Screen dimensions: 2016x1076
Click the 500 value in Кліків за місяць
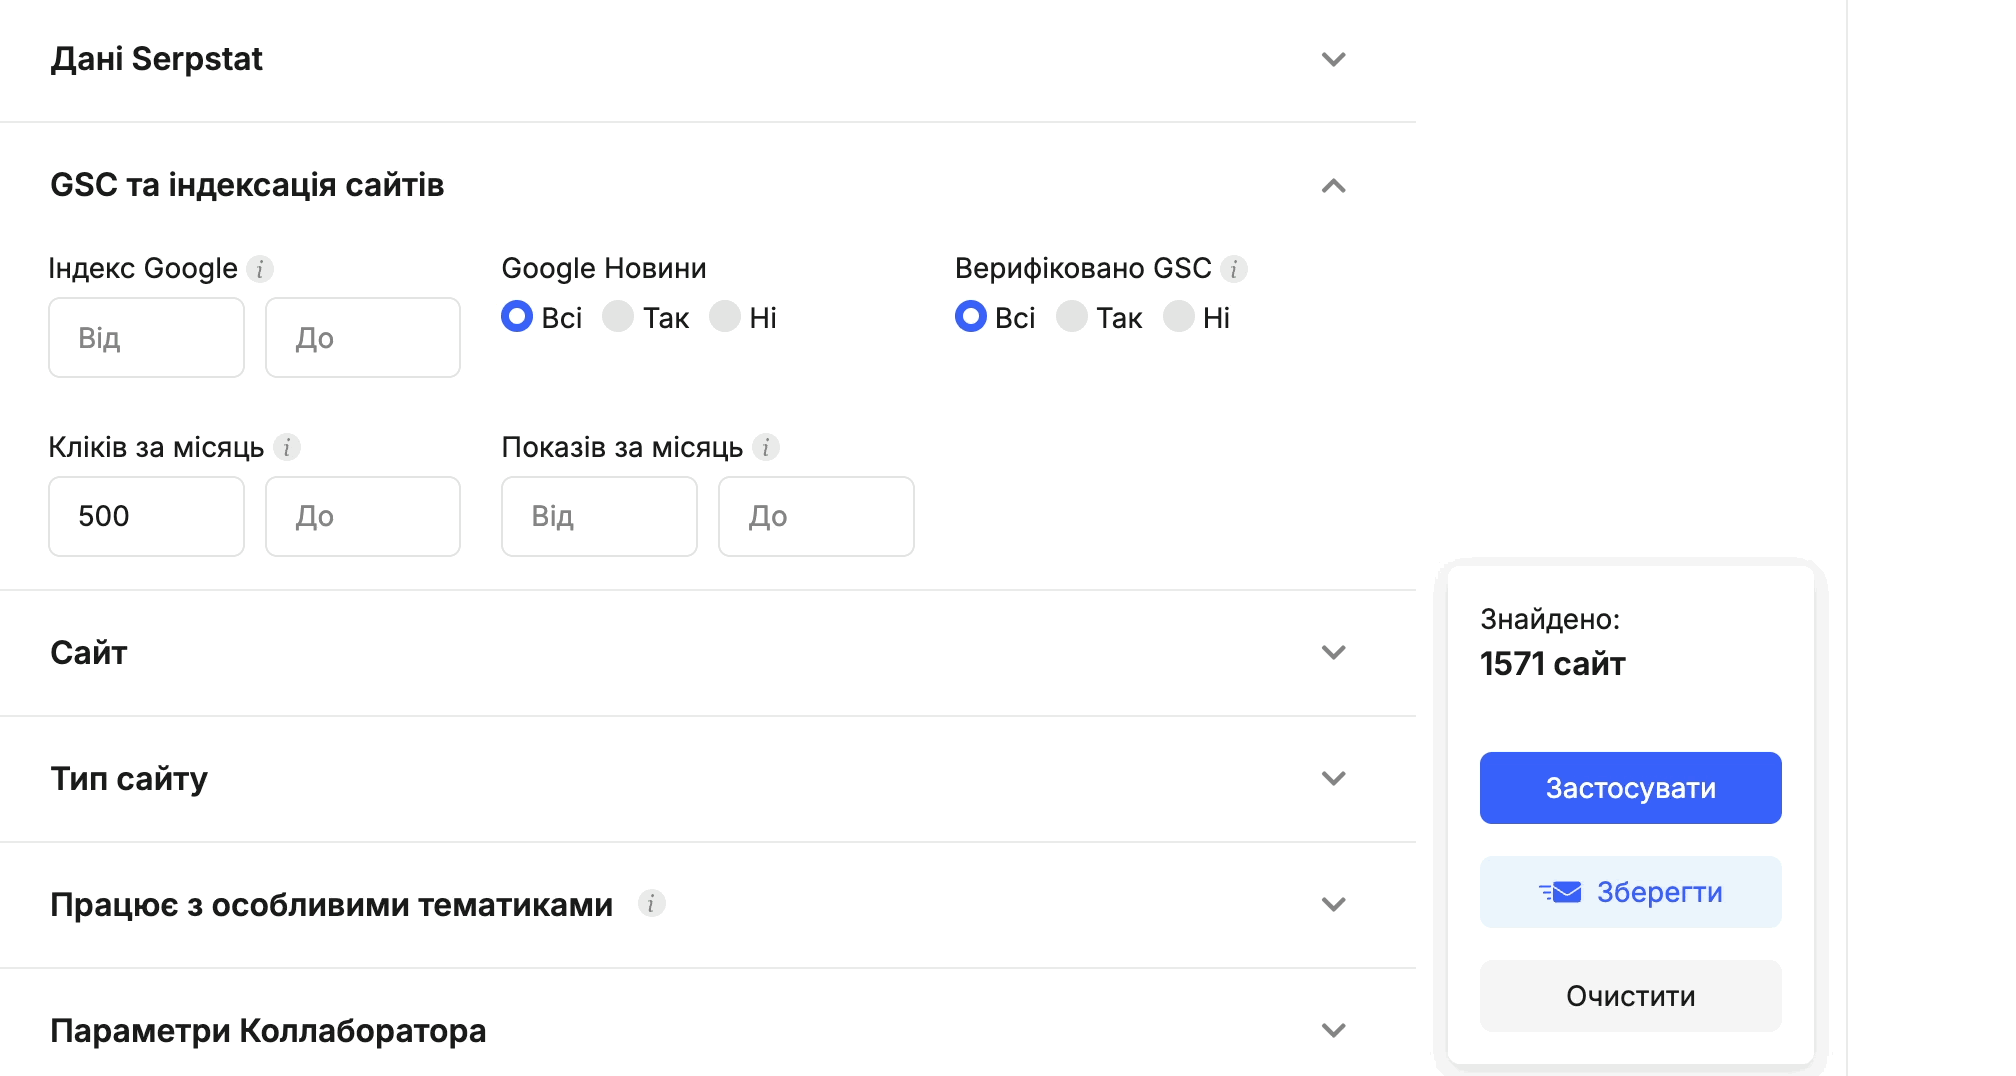tap(146, 516)
